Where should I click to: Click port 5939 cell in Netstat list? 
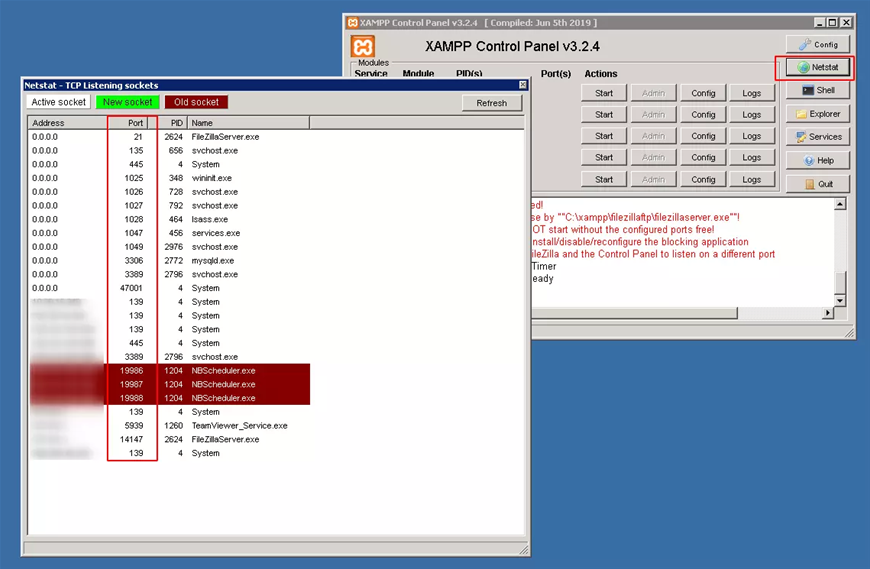coord(134,425)
